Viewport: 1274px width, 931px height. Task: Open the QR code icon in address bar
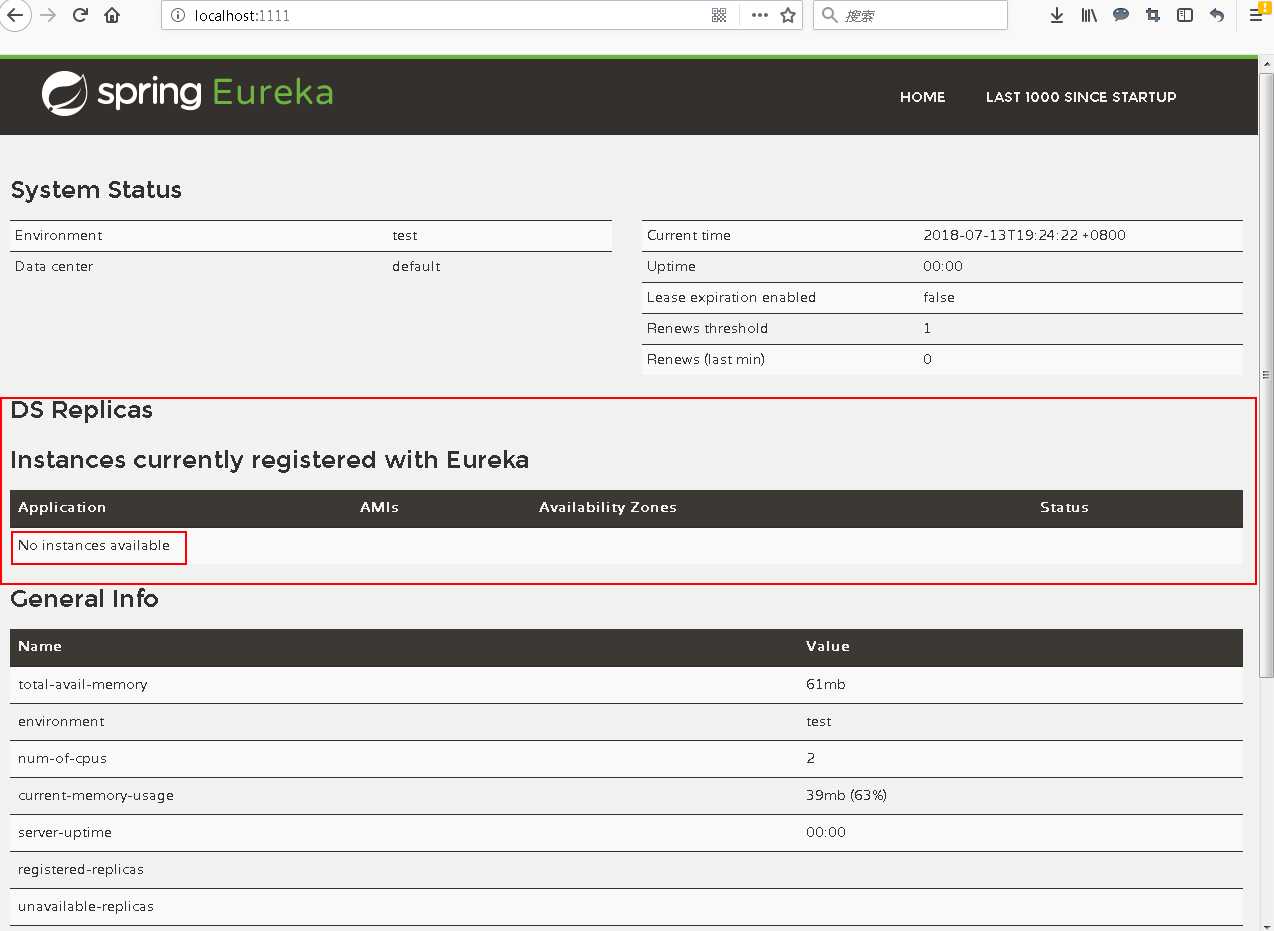[x=718, y=15]
